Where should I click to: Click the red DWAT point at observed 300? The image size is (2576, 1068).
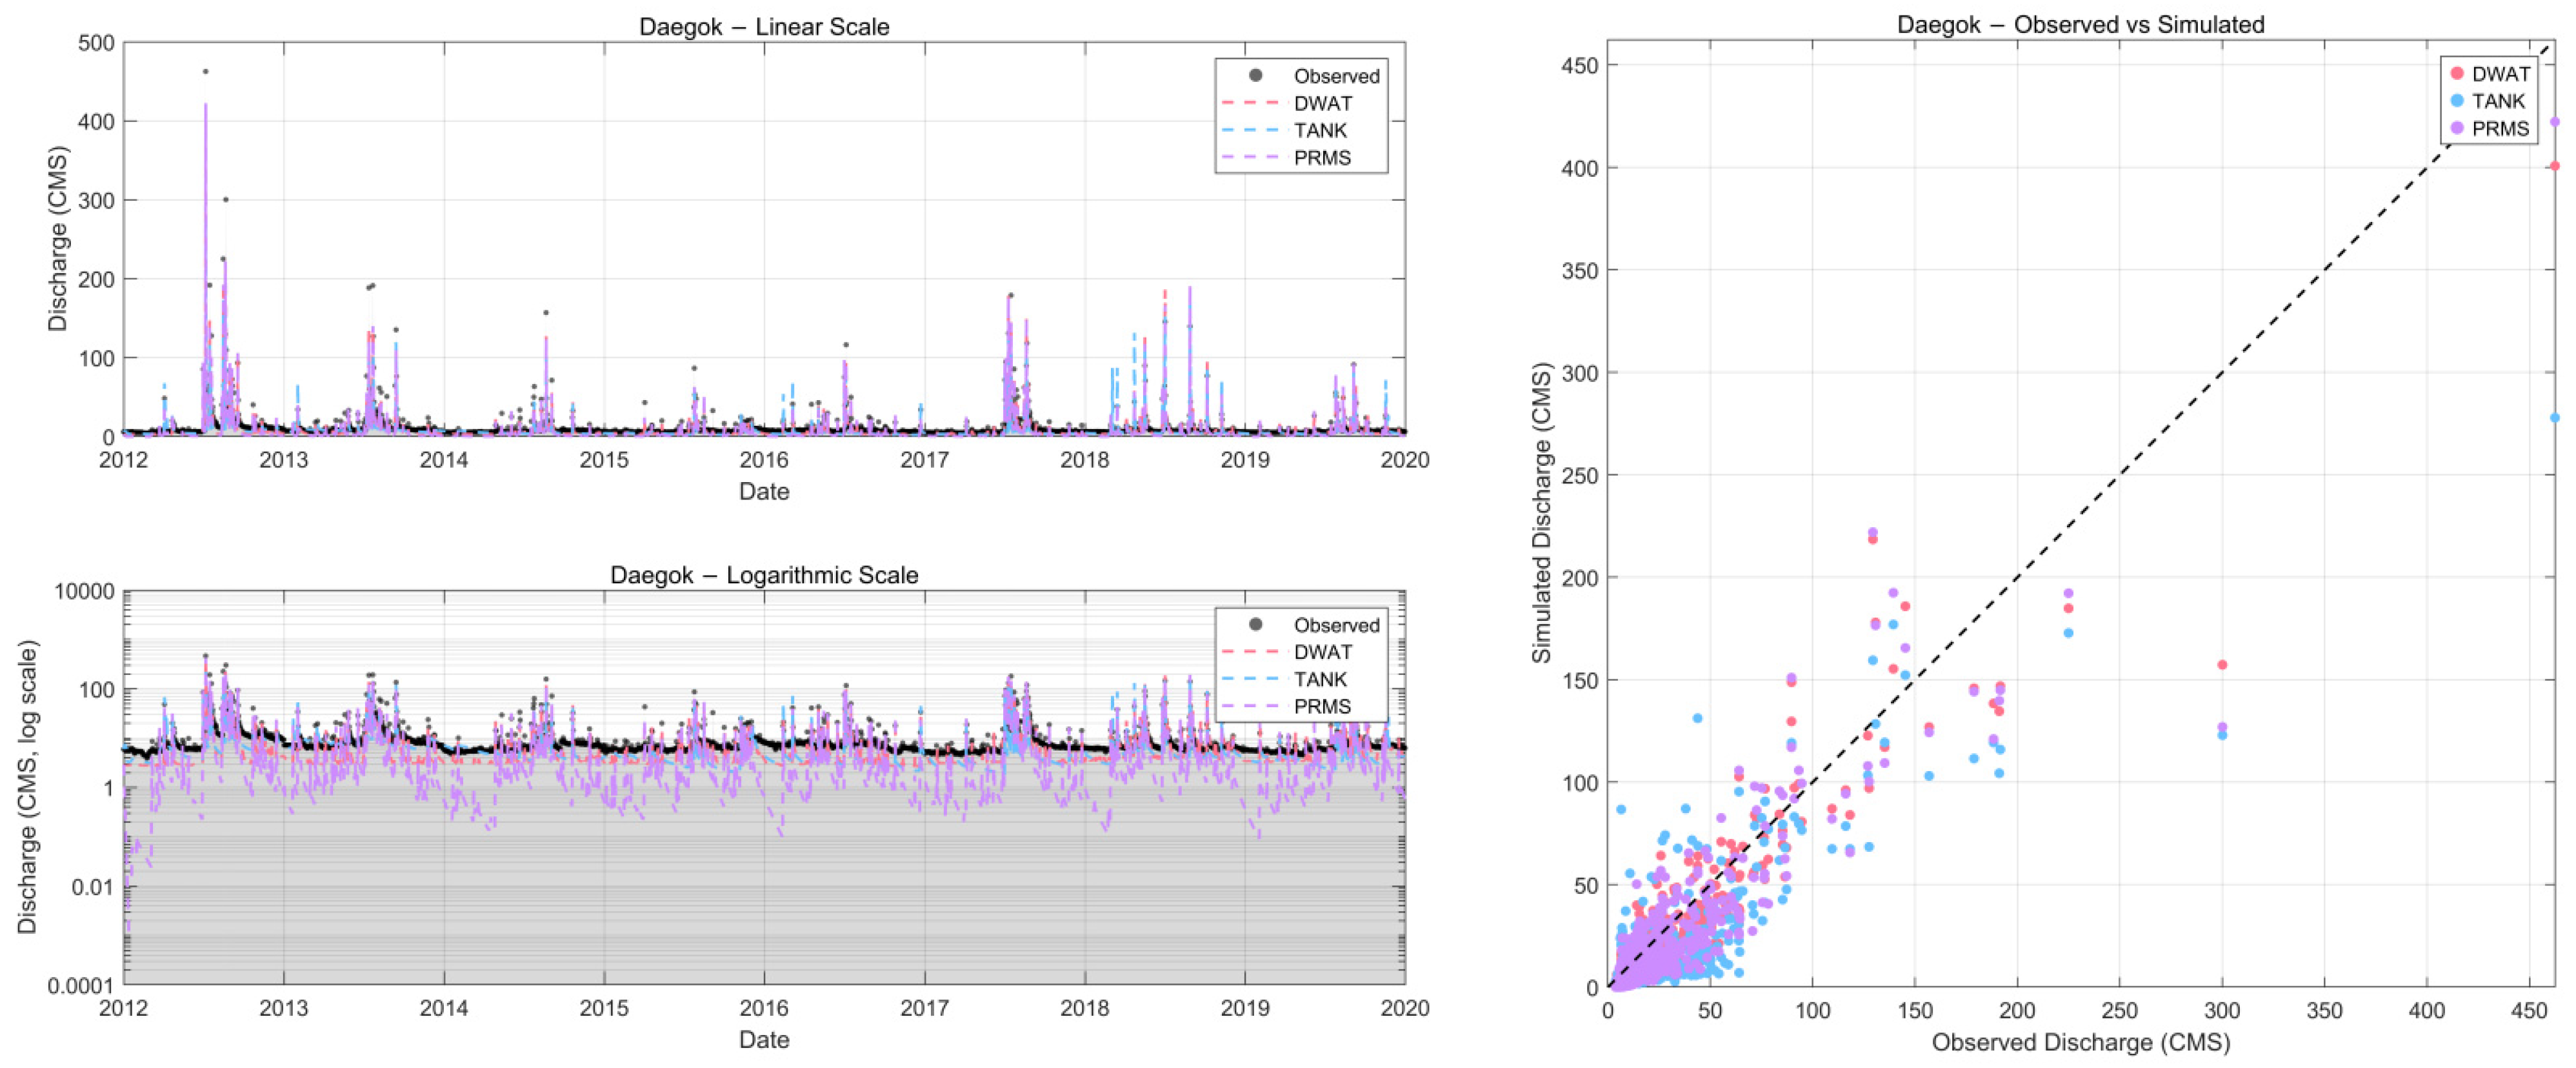coord(2222,665)
